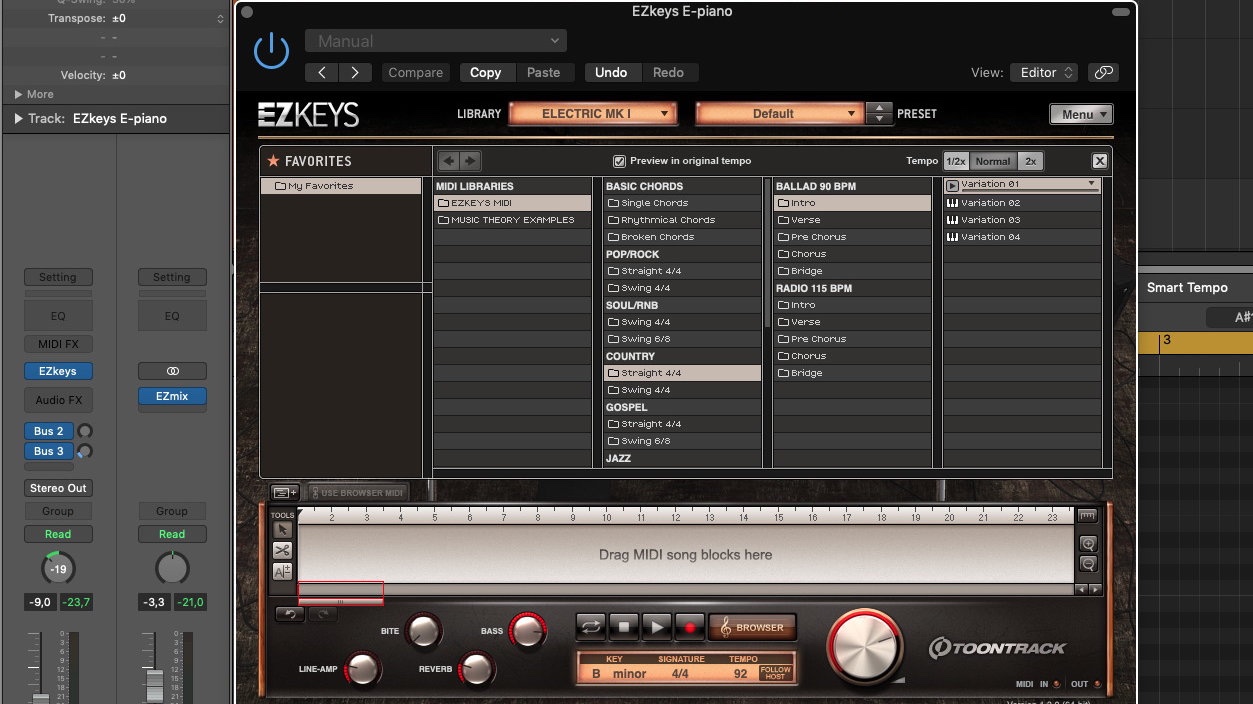Open the EZkeys Menu button
Viewport: 1253px width, 704px height.
tap(1081, 114)
